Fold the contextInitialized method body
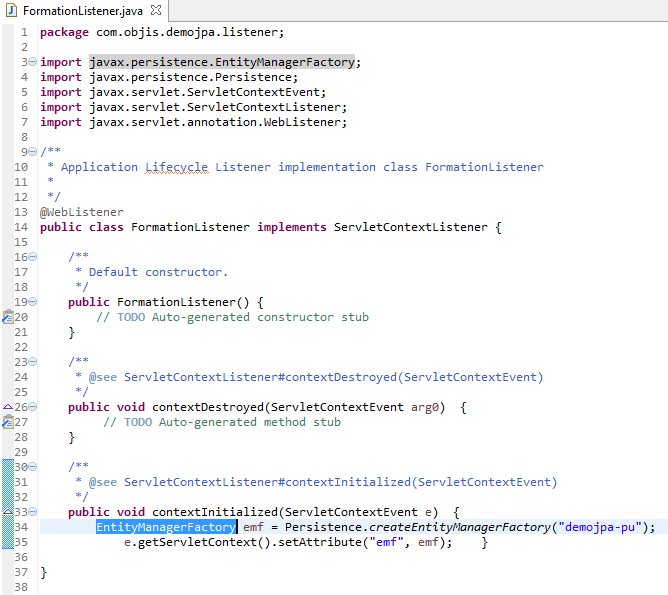 (33, 512)
